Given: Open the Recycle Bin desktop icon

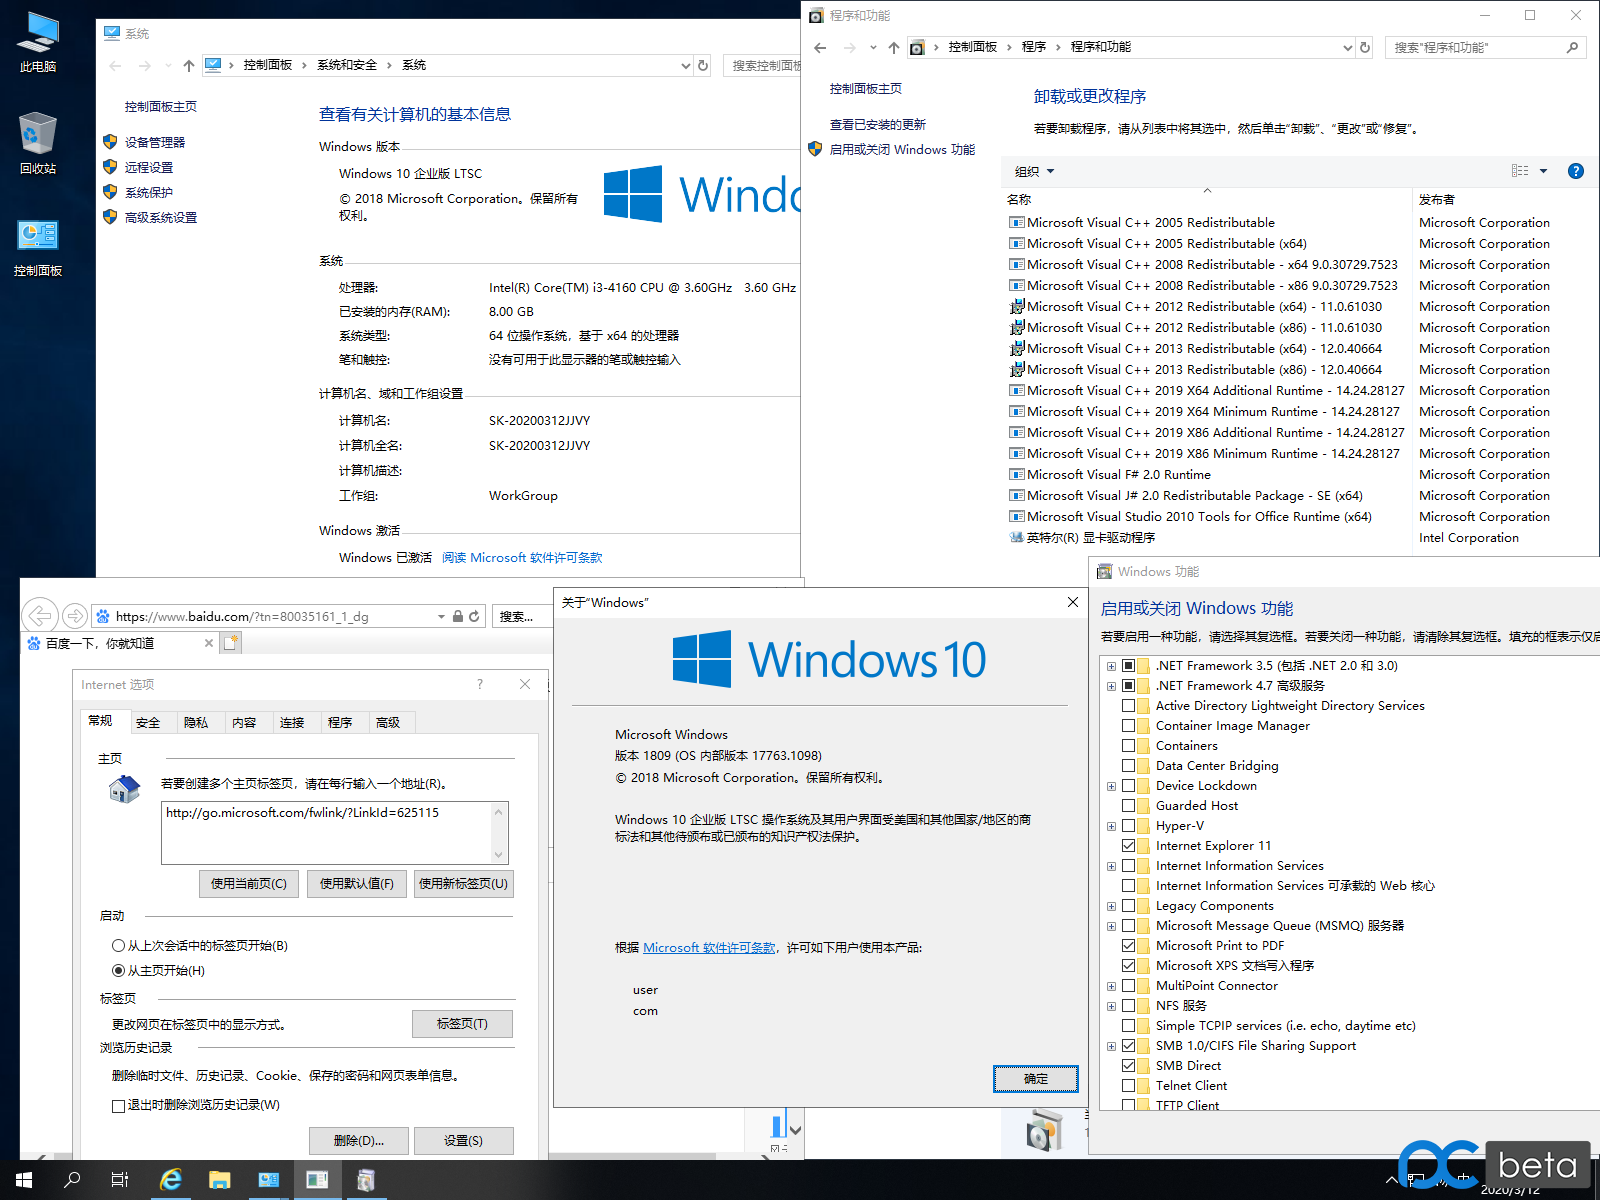Looking at the screenshot, I should point(38,144).
